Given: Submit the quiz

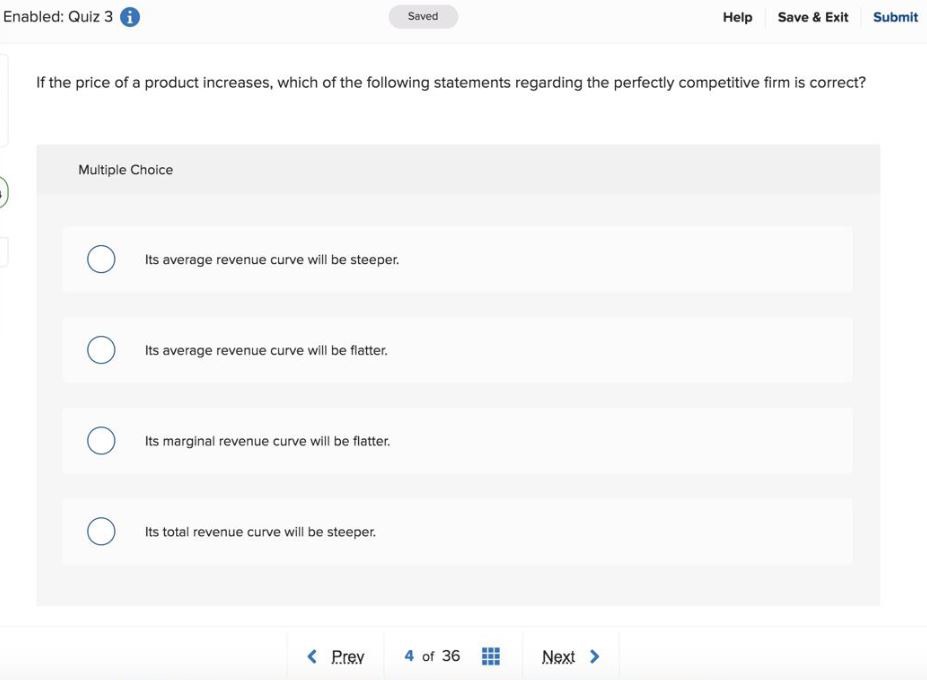Looking at the screenshot, I should (x=894, y=16).
